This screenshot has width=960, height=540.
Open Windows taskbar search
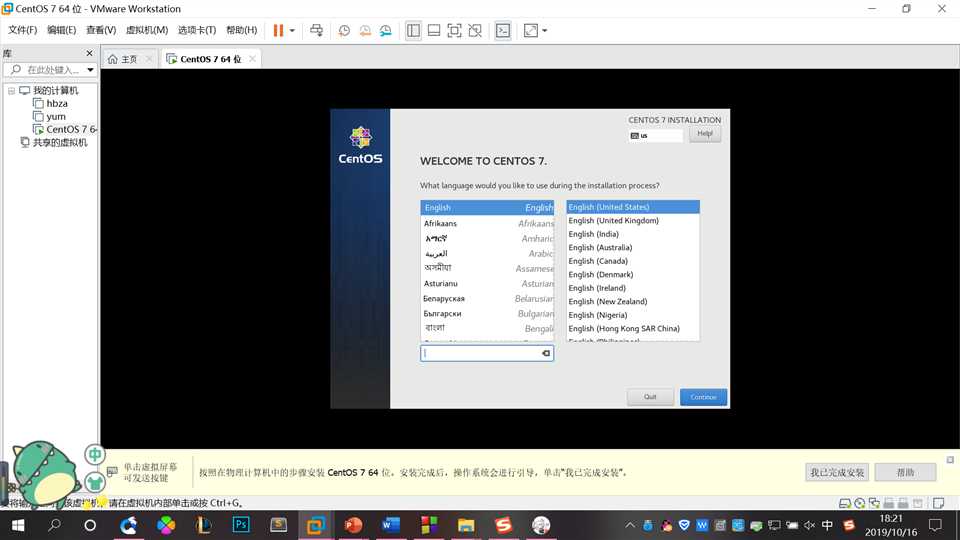tap(54, 525)
